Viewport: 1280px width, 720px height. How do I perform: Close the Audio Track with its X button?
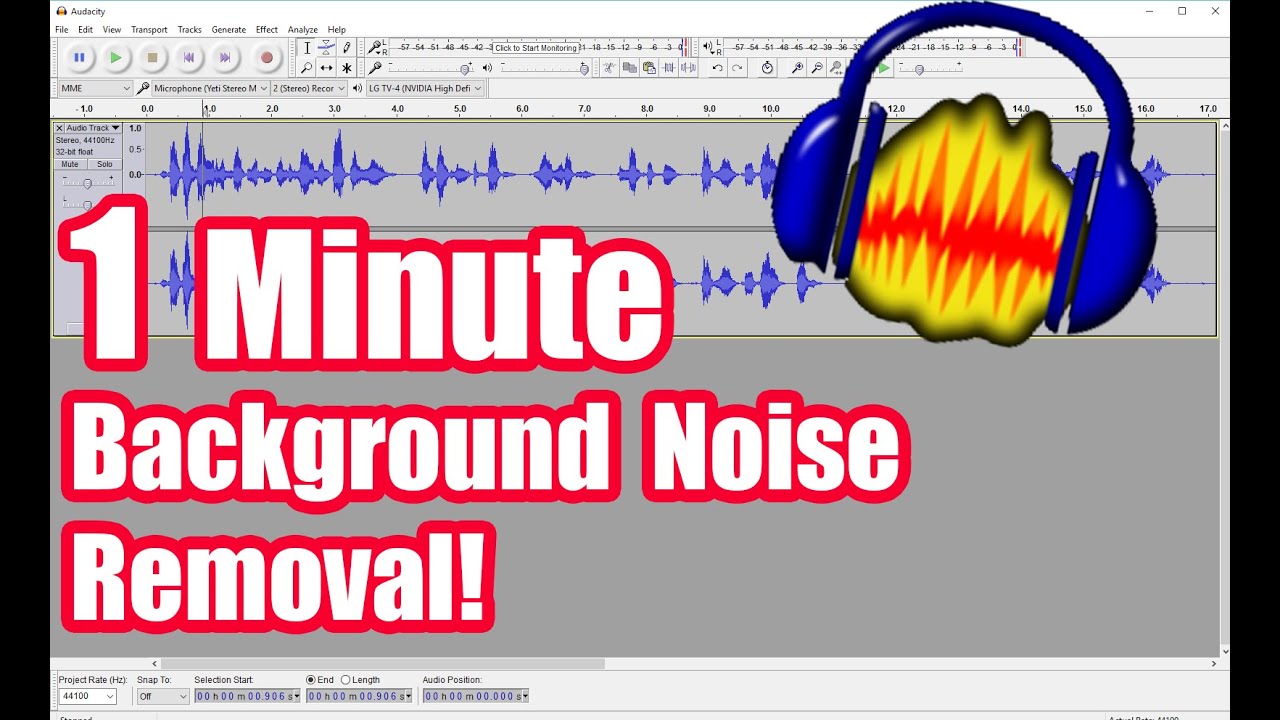(59, 128)
